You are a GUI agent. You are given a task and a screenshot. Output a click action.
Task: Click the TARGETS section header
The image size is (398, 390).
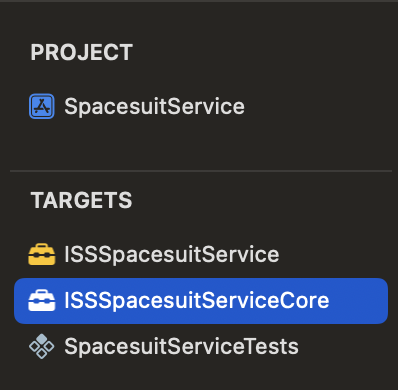coord(82,200)
